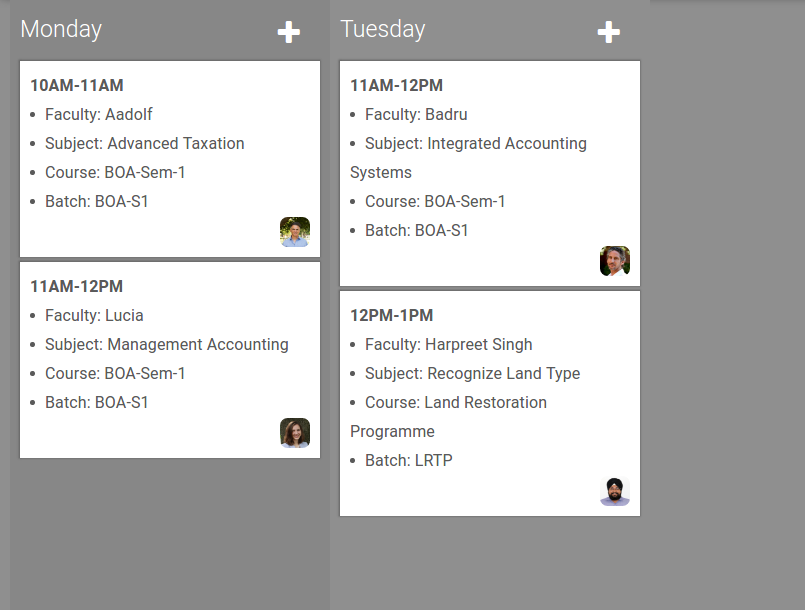This screenshot has height=610, width=805.
Task: Open Badru's faculty avatar photo
Action: [x=615, y=261]
